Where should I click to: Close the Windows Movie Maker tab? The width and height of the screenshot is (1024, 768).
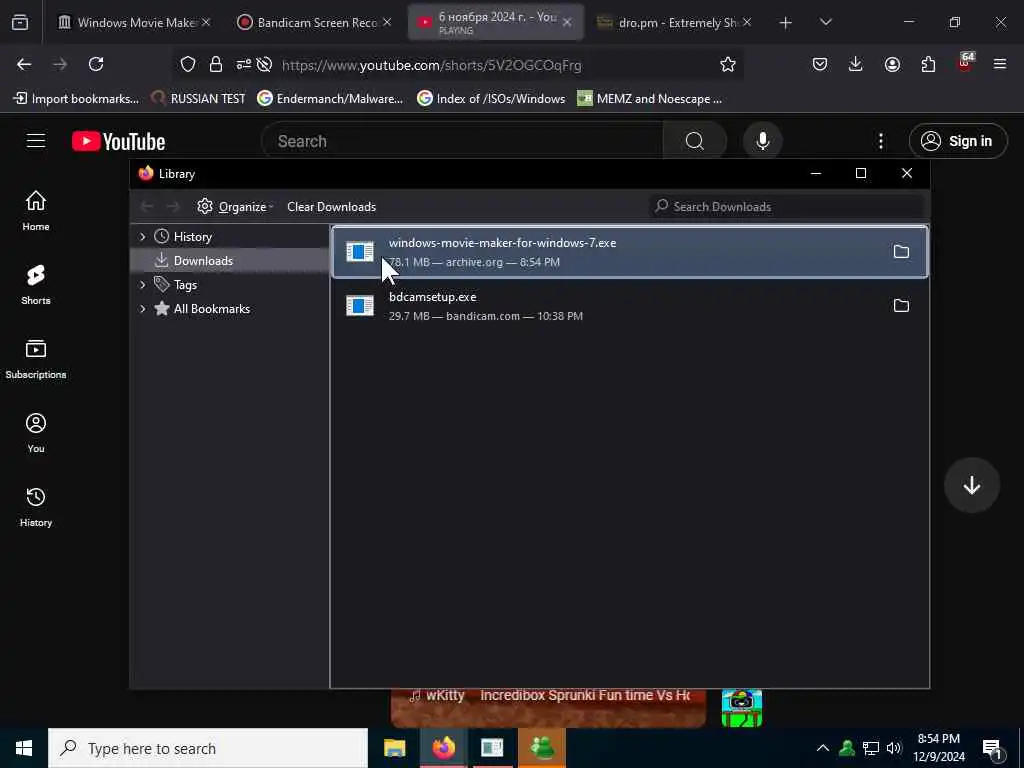click(206, 22)
